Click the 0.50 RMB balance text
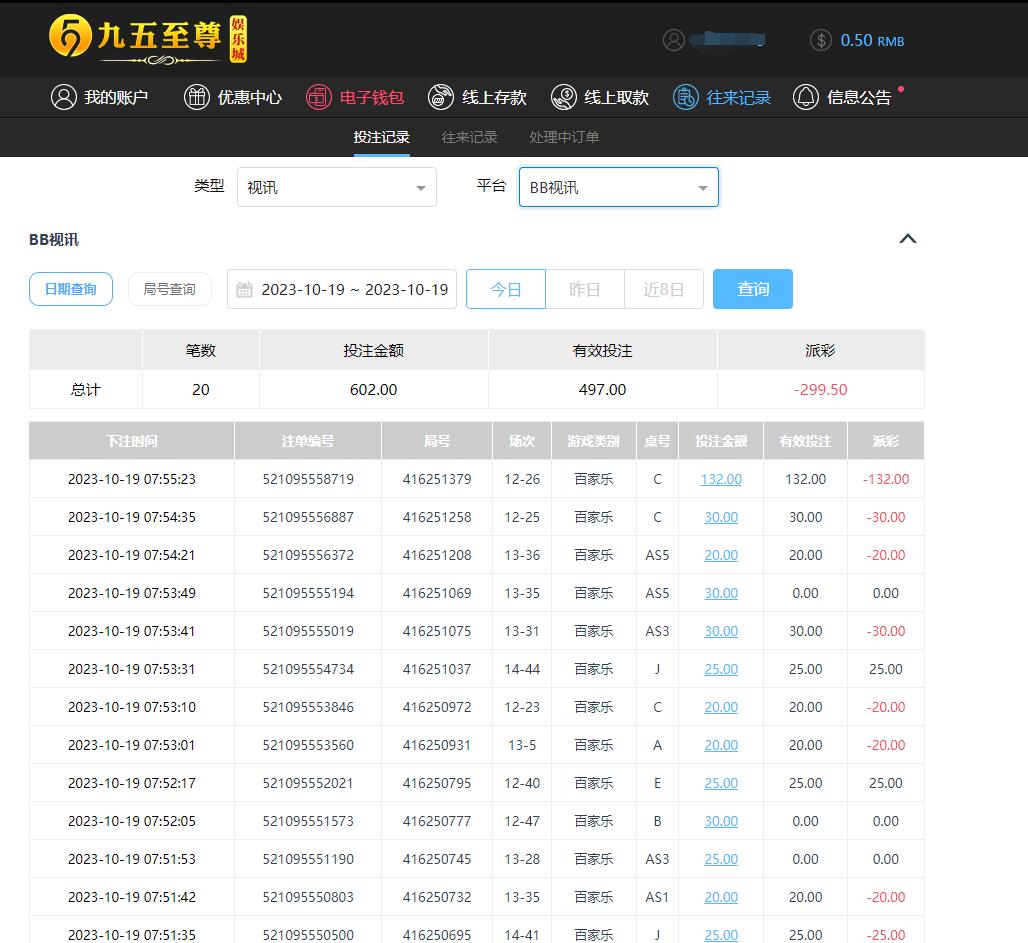This screenshot has width=1028, height=943. (872, 41)
